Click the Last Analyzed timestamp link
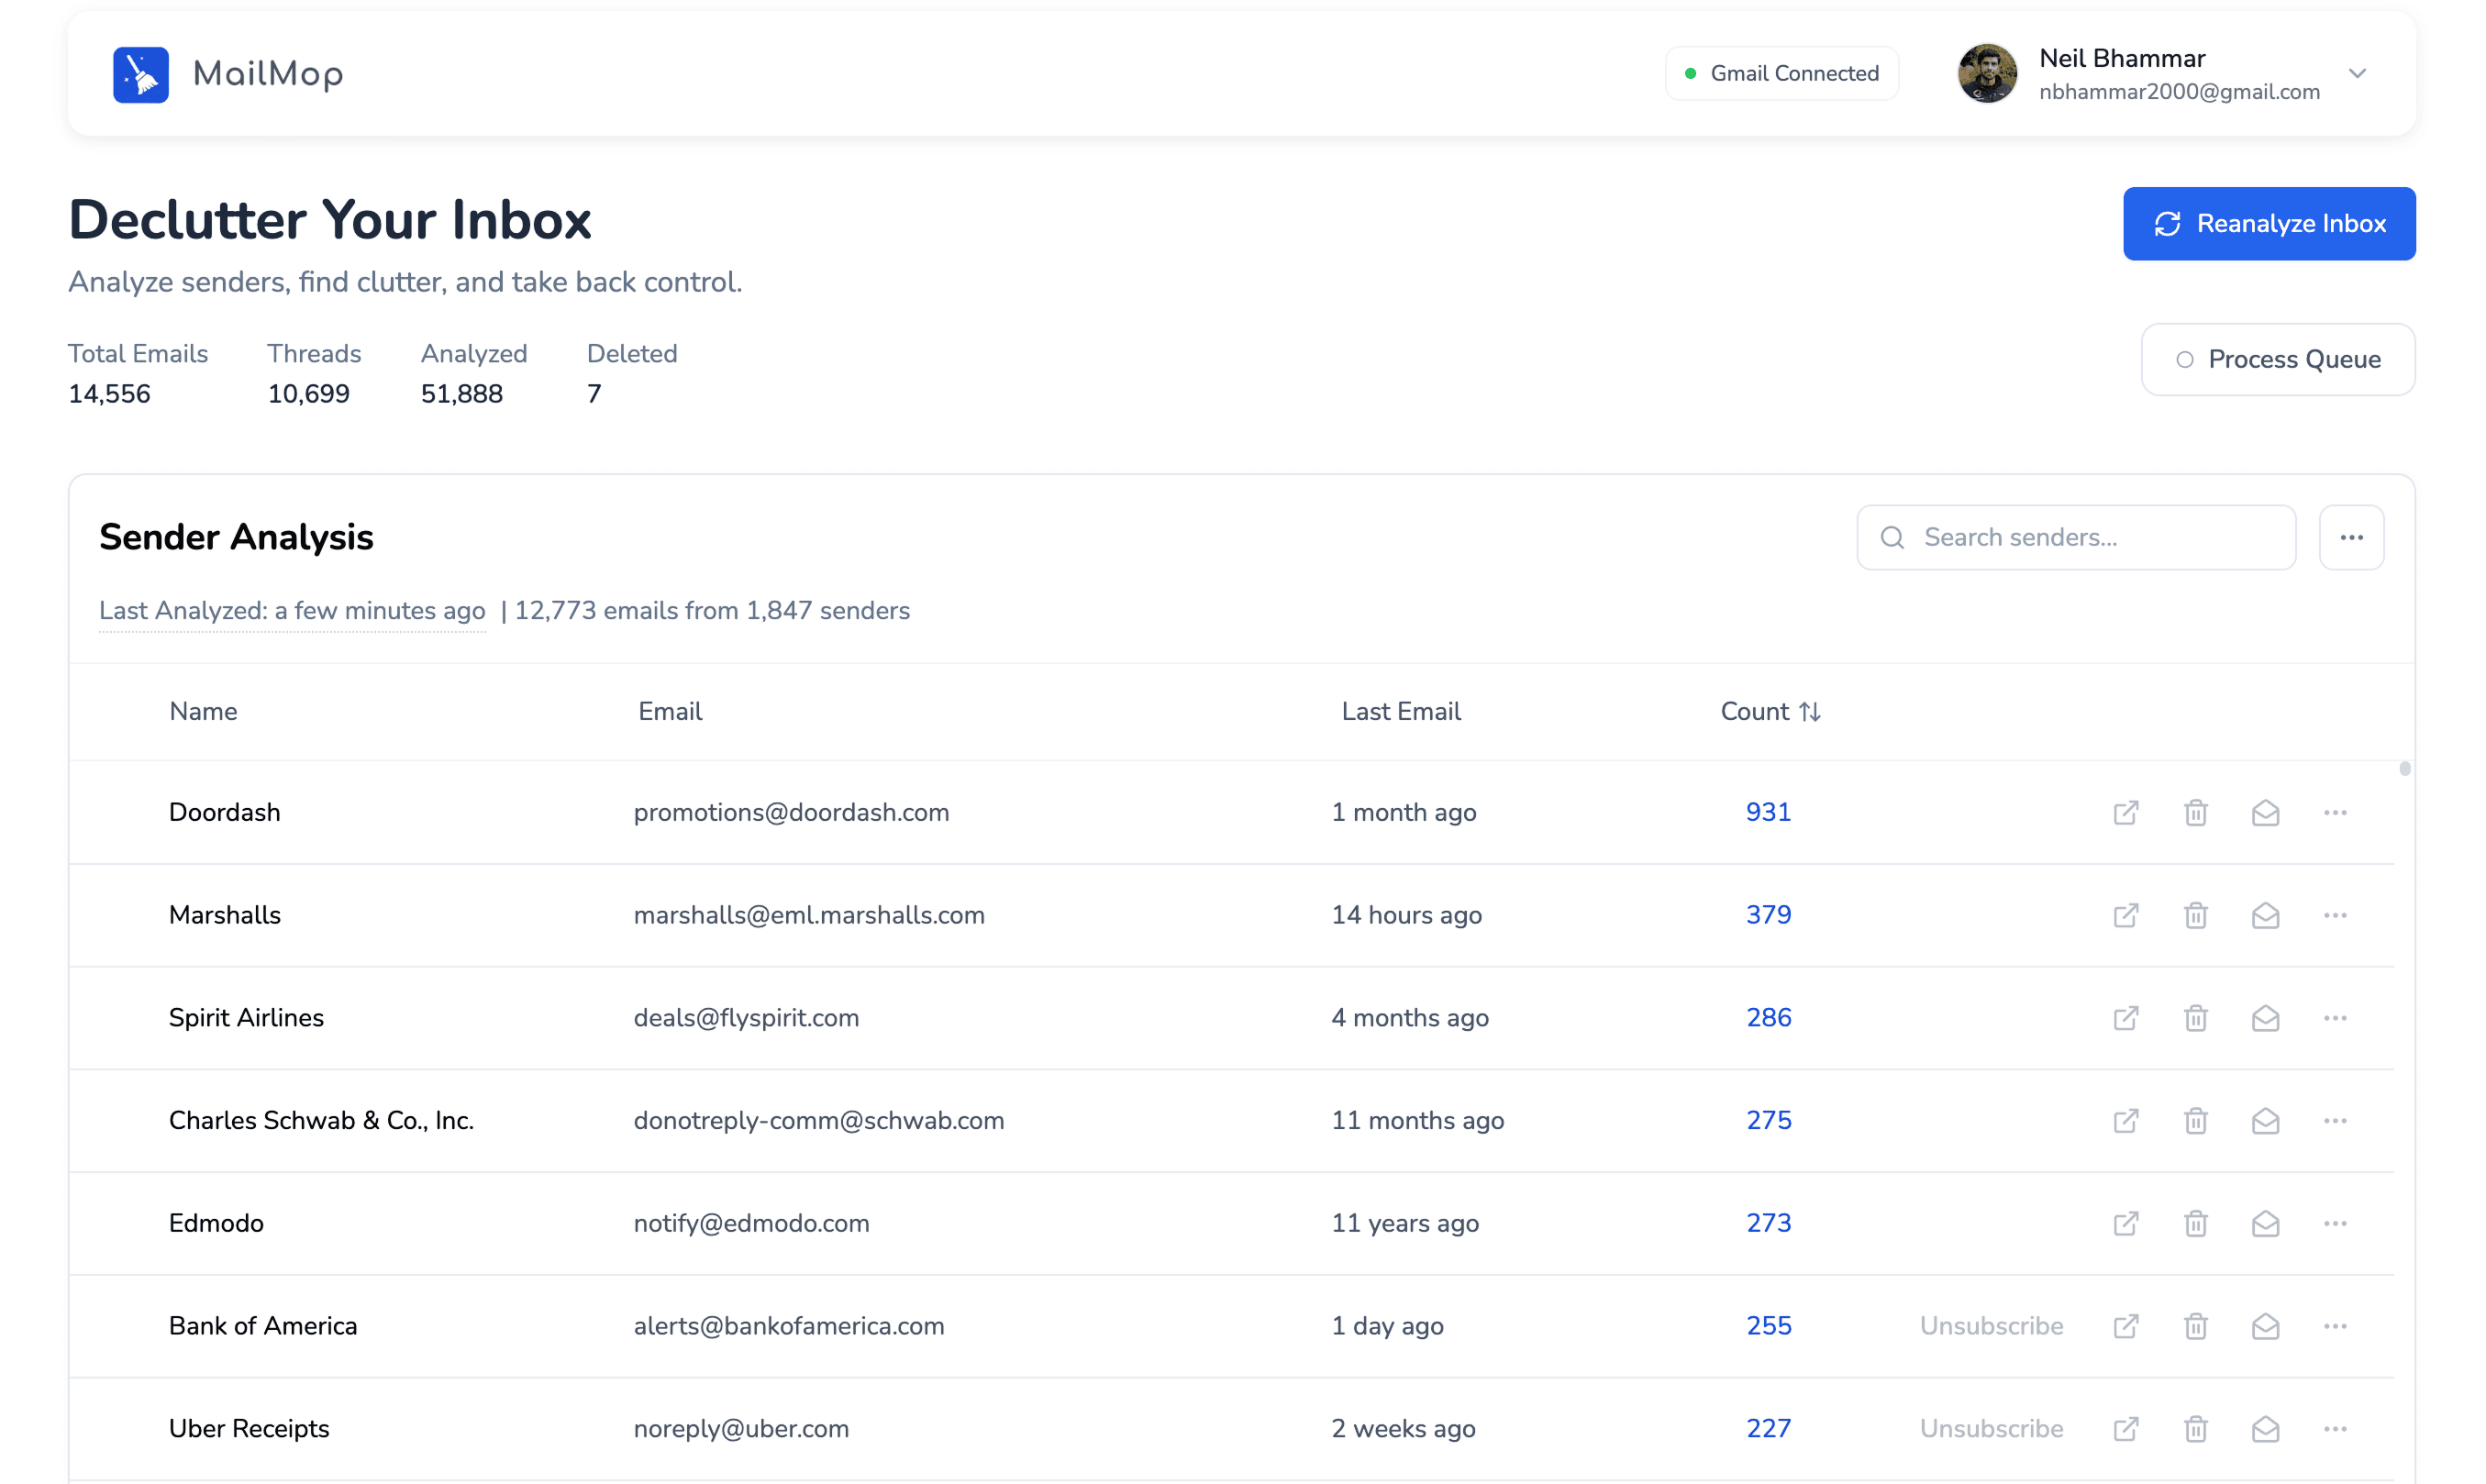 (x=292, y=611)
